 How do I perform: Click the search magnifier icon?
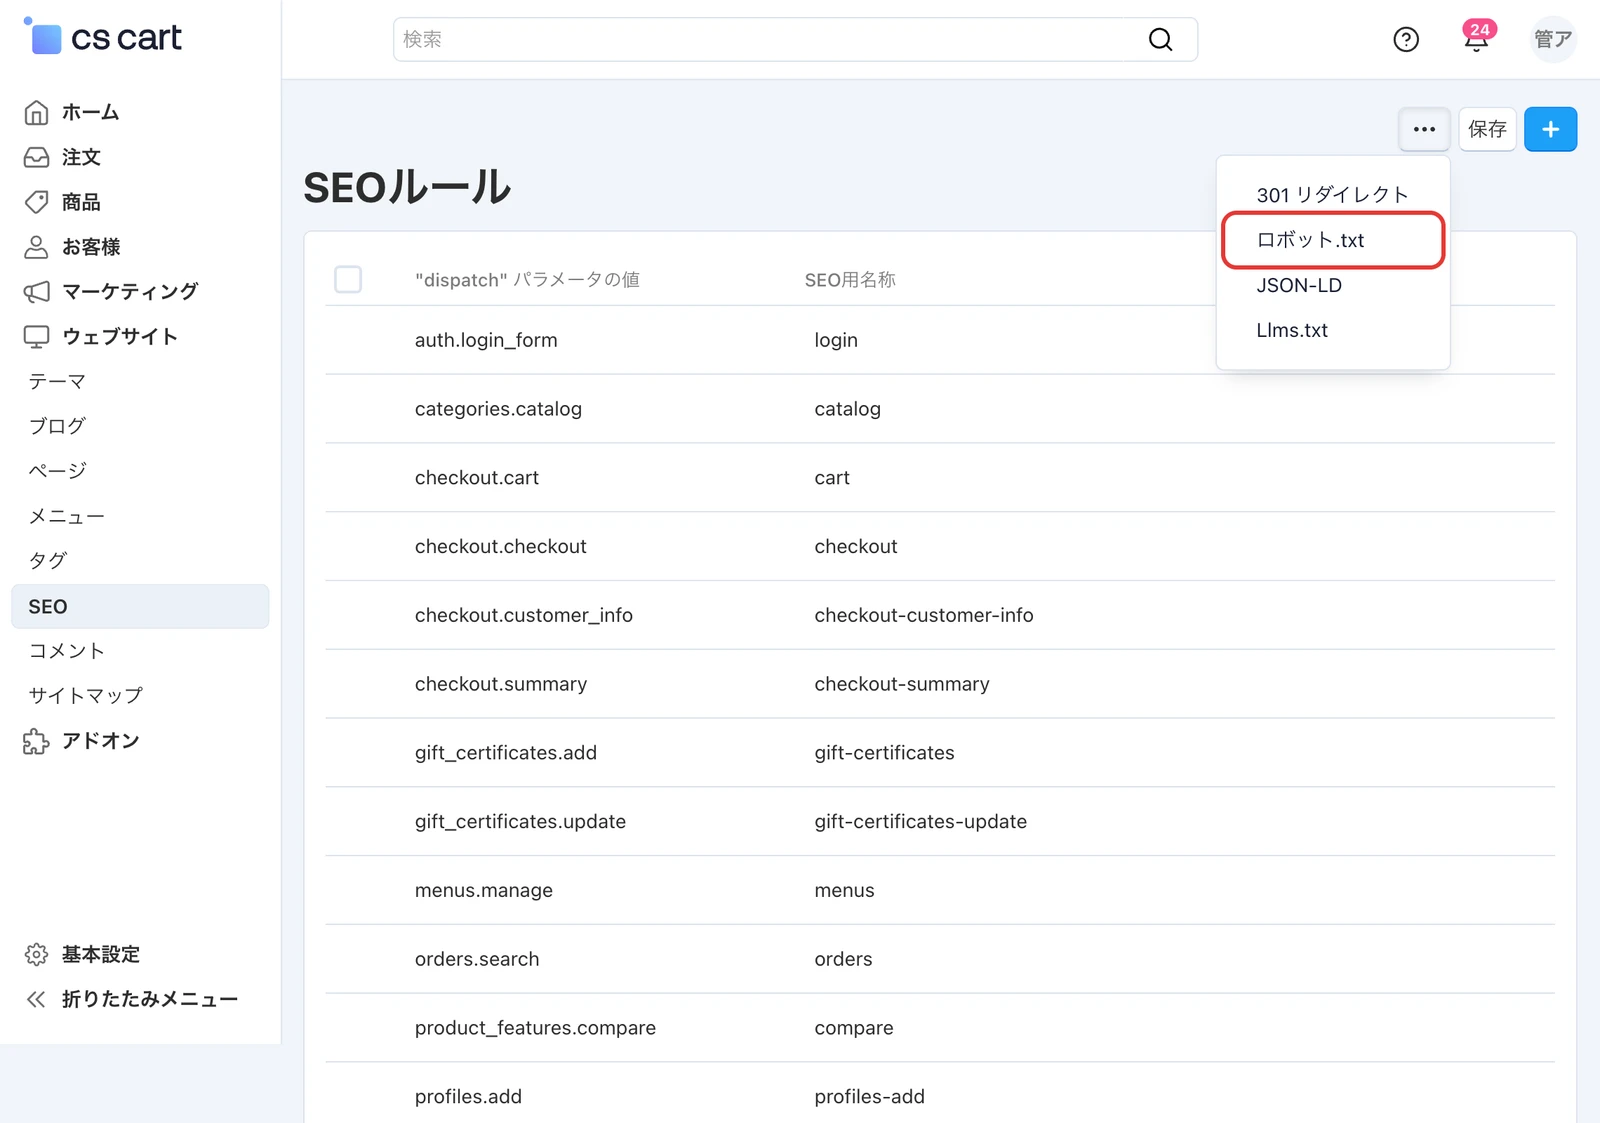pos(1160,39)
